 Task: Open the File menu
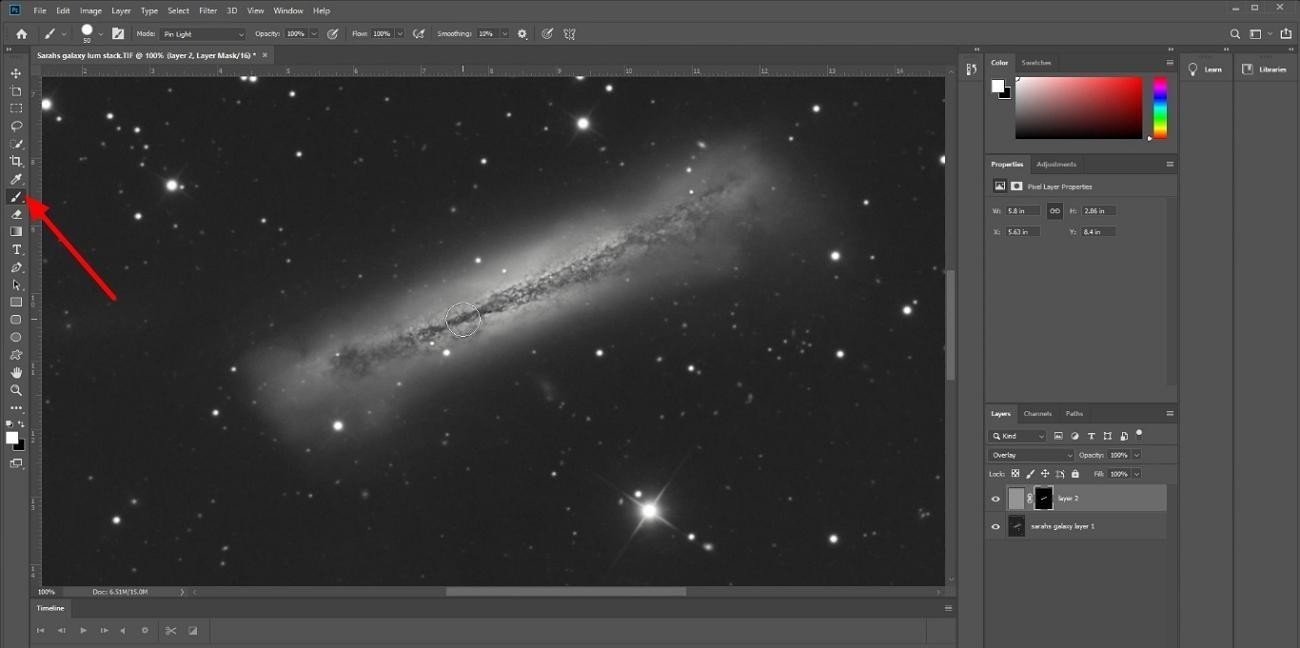39,10
